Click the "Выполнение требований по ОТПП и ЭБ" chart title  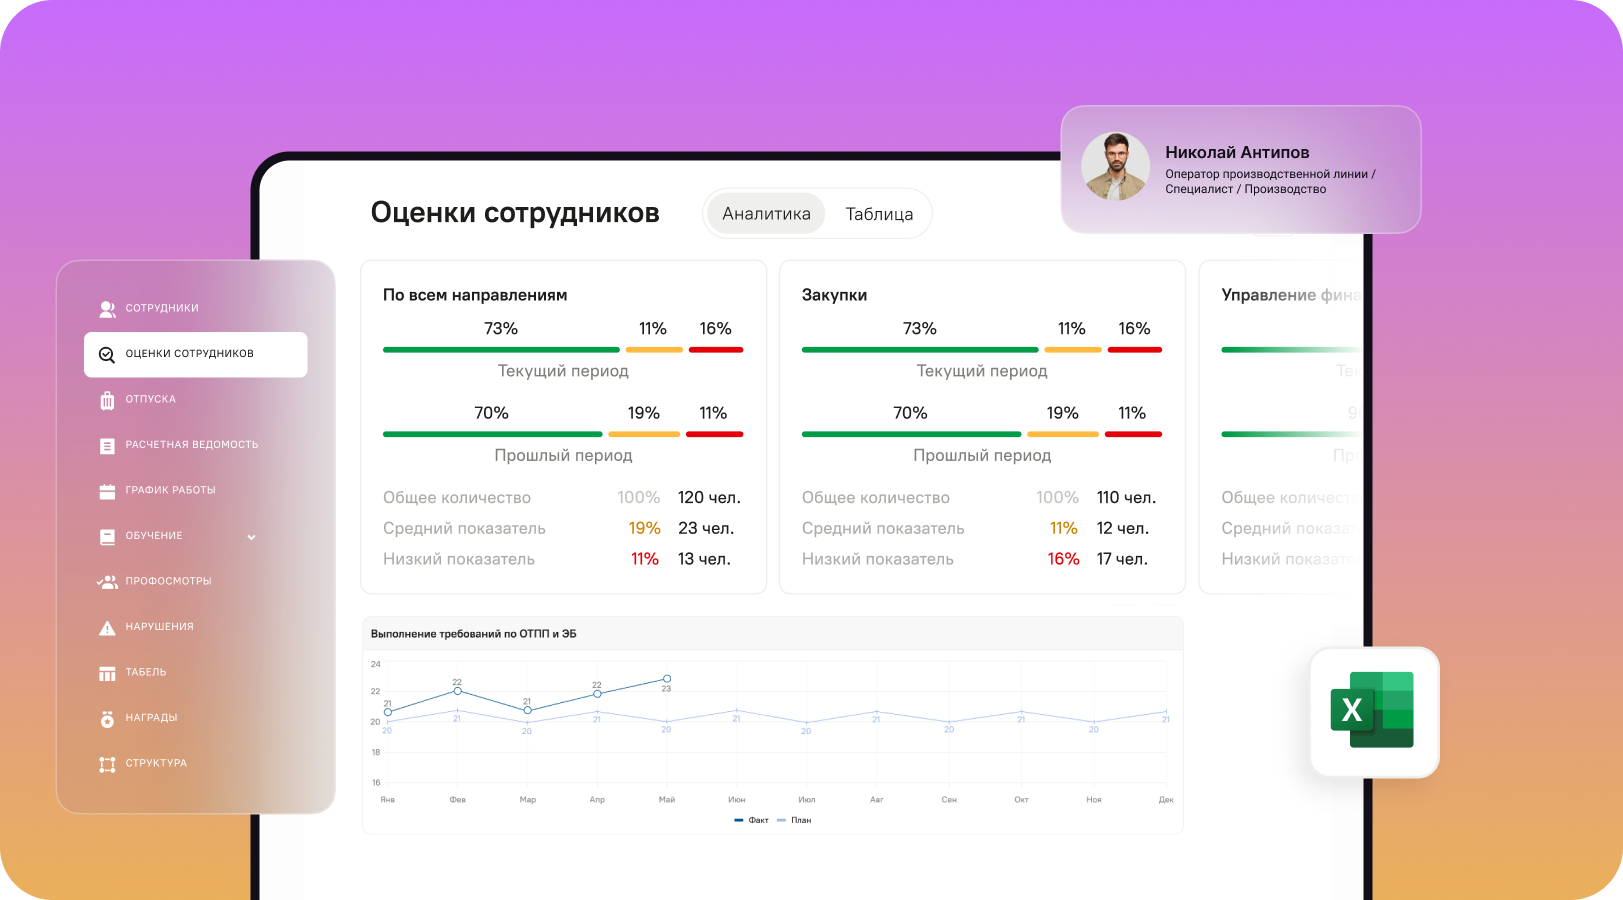(x=473, y=634)
